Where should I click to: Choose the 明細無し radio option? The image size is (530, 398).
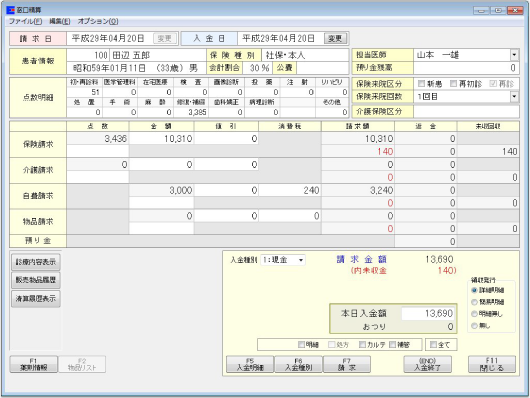coord(474,314)
